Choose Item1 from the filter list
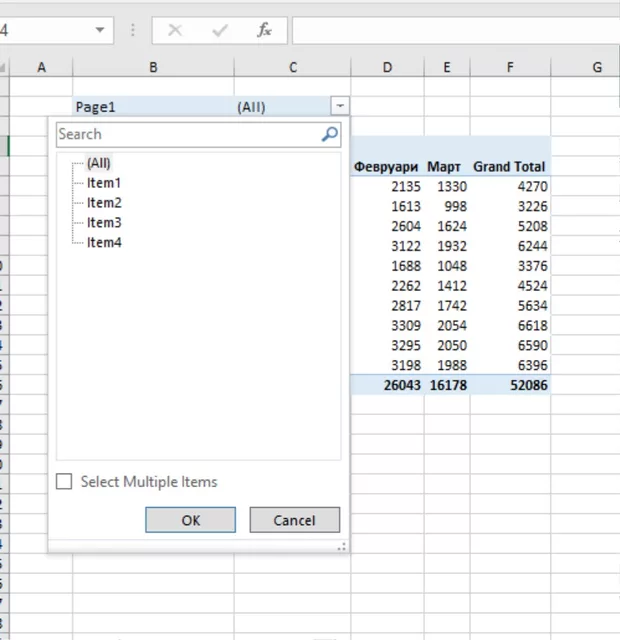This screenshot has width=620, height=640. tap(103, 183)
